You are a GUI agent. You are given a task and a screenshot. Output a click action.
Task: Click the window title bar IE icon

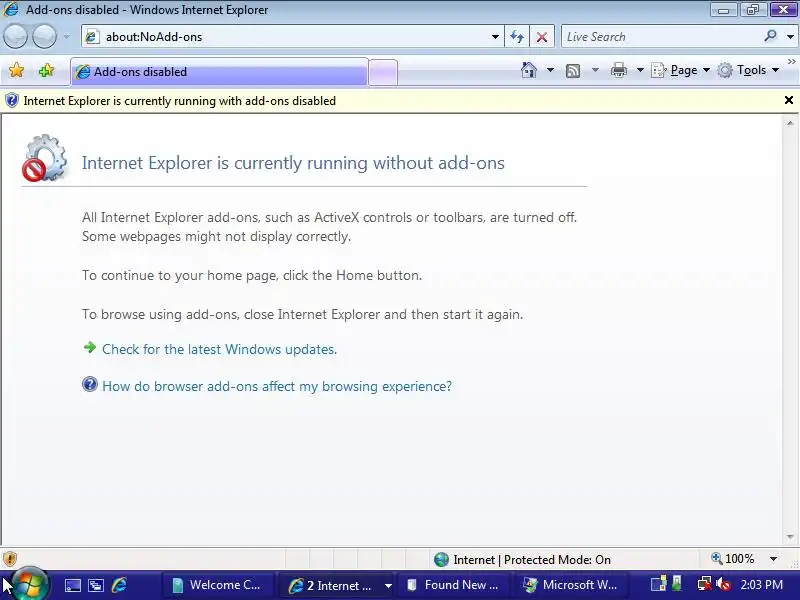point(11,9)
